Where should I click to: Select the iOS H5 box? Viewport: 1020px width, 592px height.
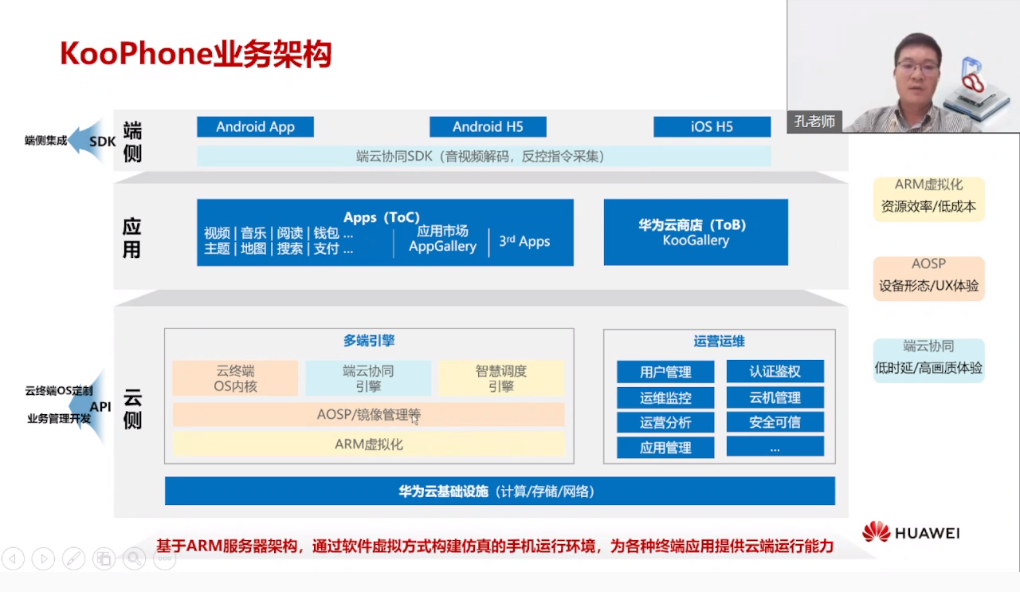click(x=712, y=127)
